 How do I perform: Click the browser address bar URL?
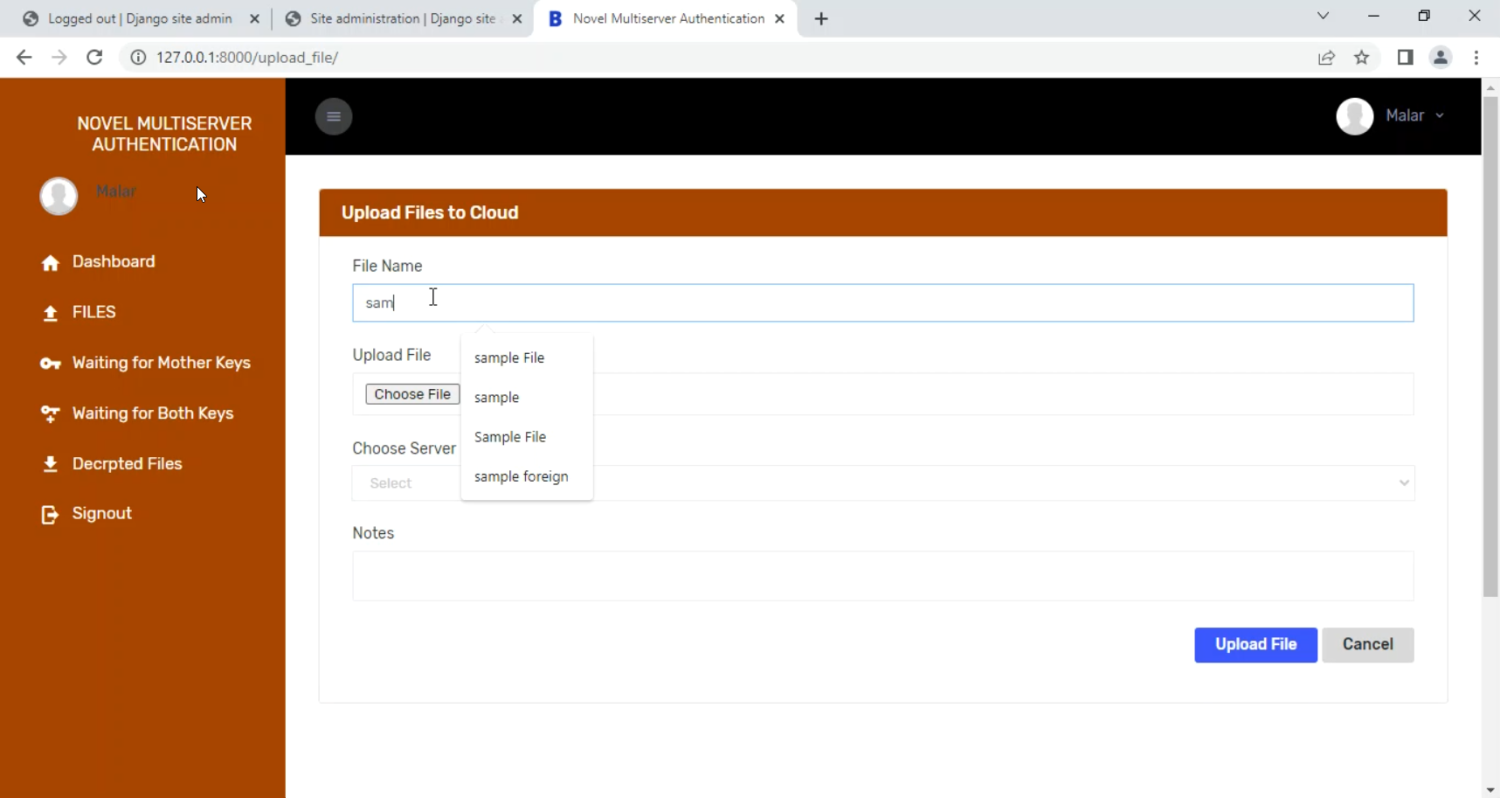247,57
